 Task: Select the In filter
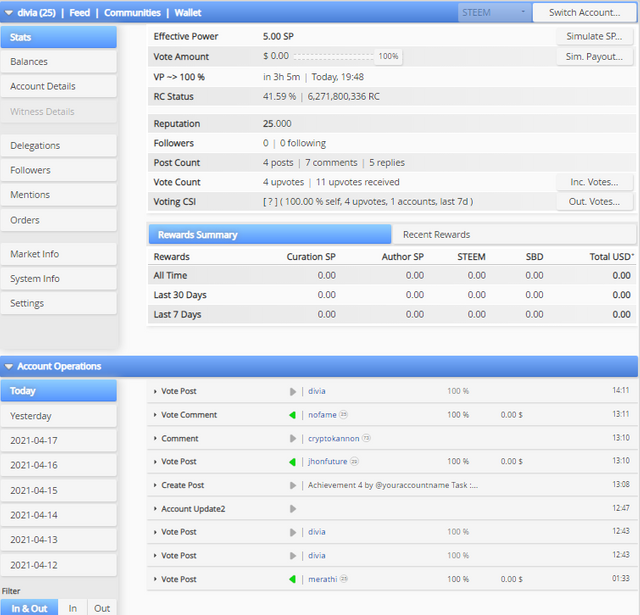point(73,608)
